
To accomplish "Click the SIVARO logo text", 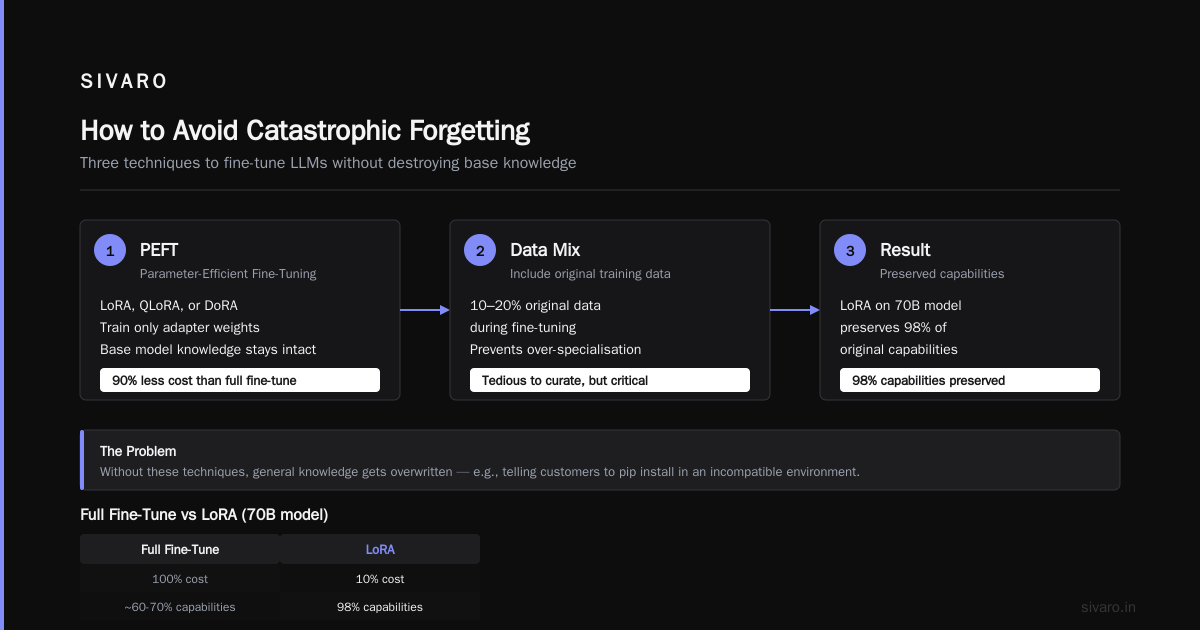I will tap(124, 82).
